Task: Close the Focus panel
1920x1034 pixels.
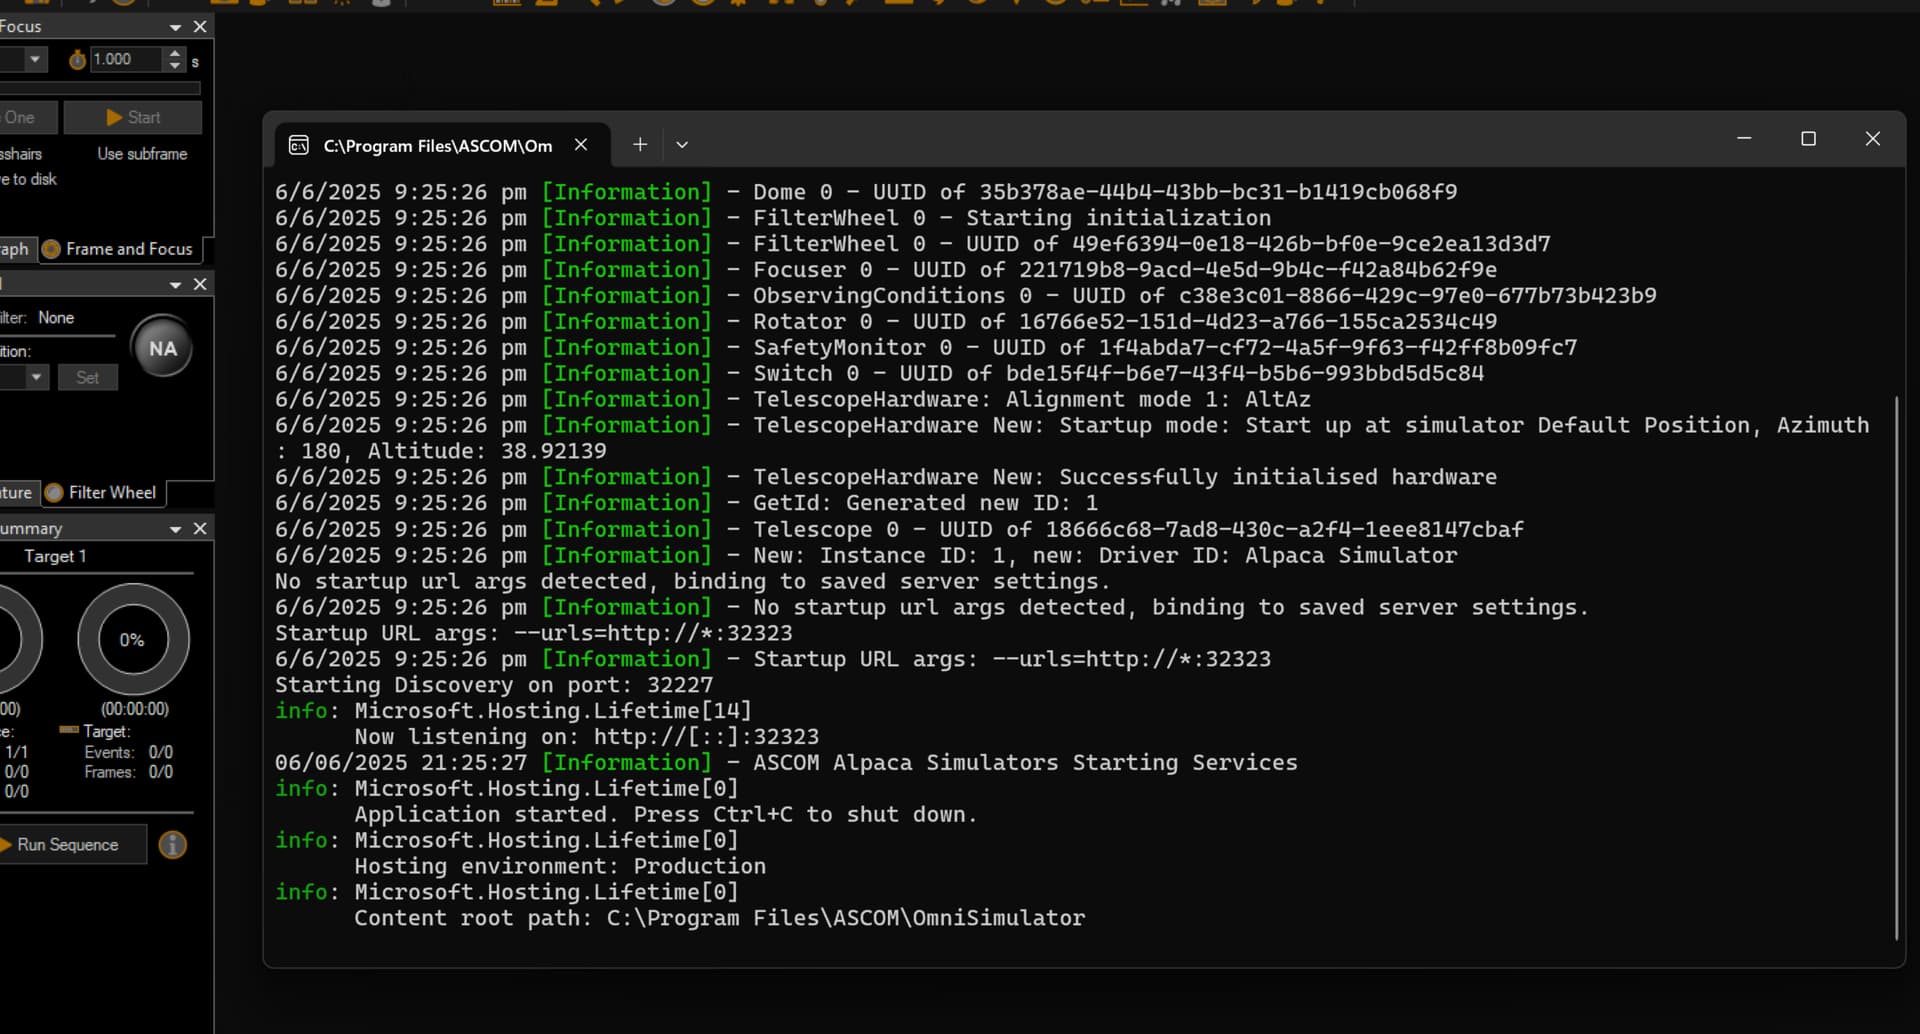Action: click(200, 27)
